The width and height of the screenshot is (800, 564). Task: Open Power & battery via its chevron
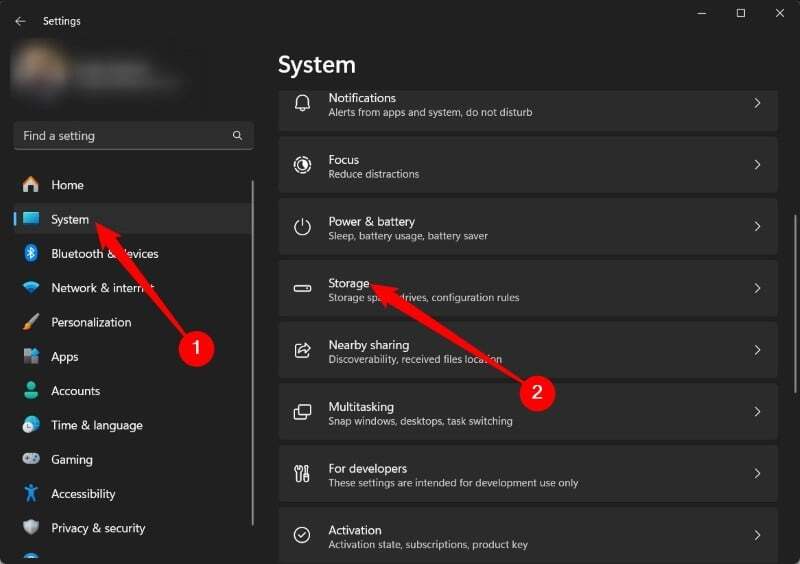(757, 227)
